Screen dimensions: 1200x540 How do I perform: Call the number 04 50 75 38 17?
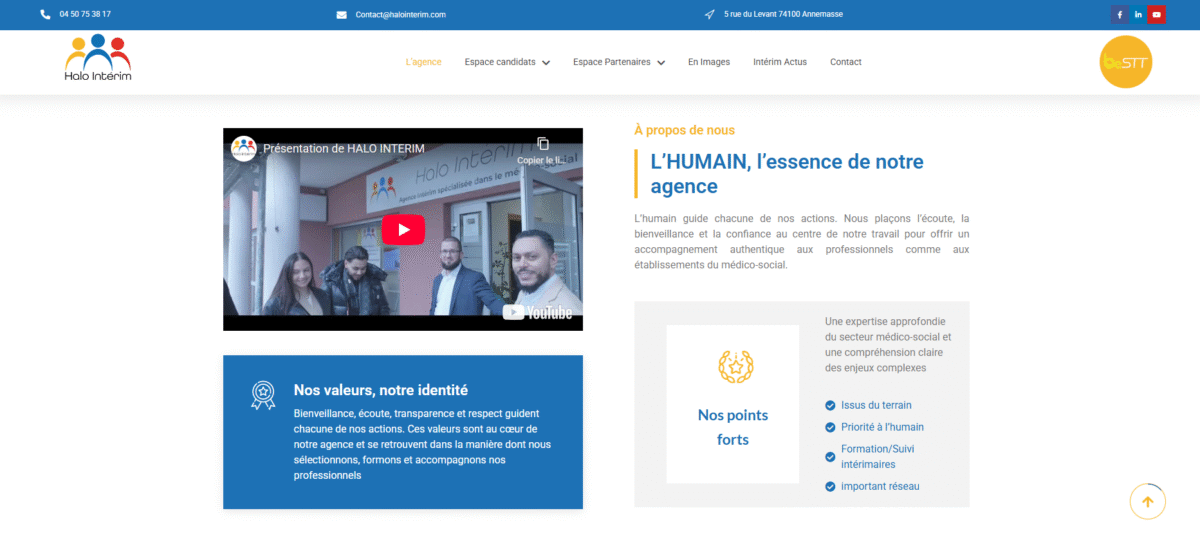click(85, 15)
